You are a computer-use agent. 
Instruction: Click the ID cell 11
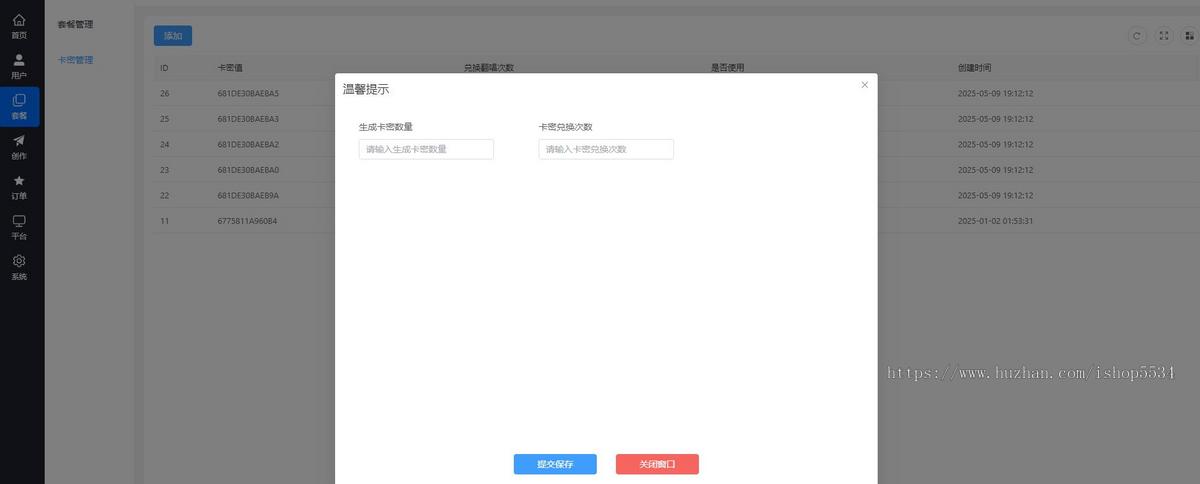(x=164, y=221)
